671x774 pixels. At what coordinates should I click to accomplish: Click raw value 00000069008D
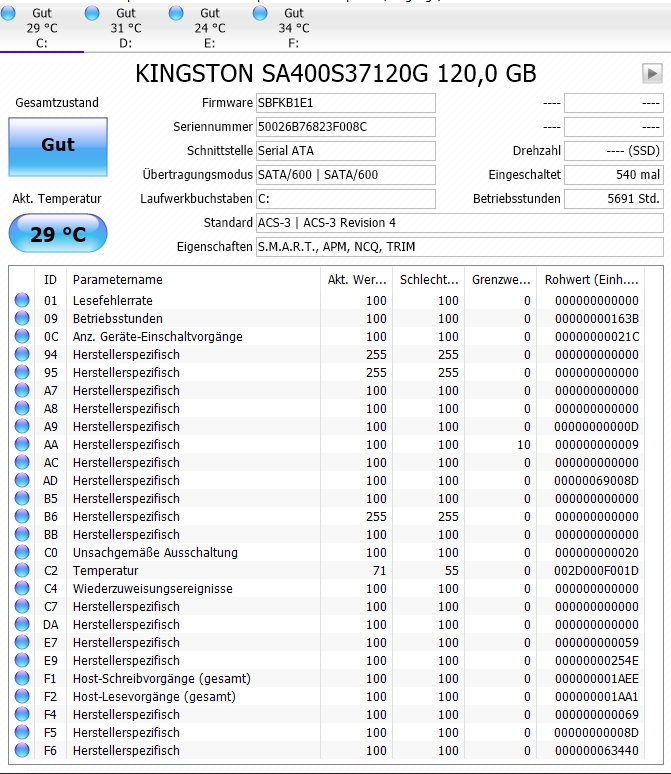pos(596,481)
